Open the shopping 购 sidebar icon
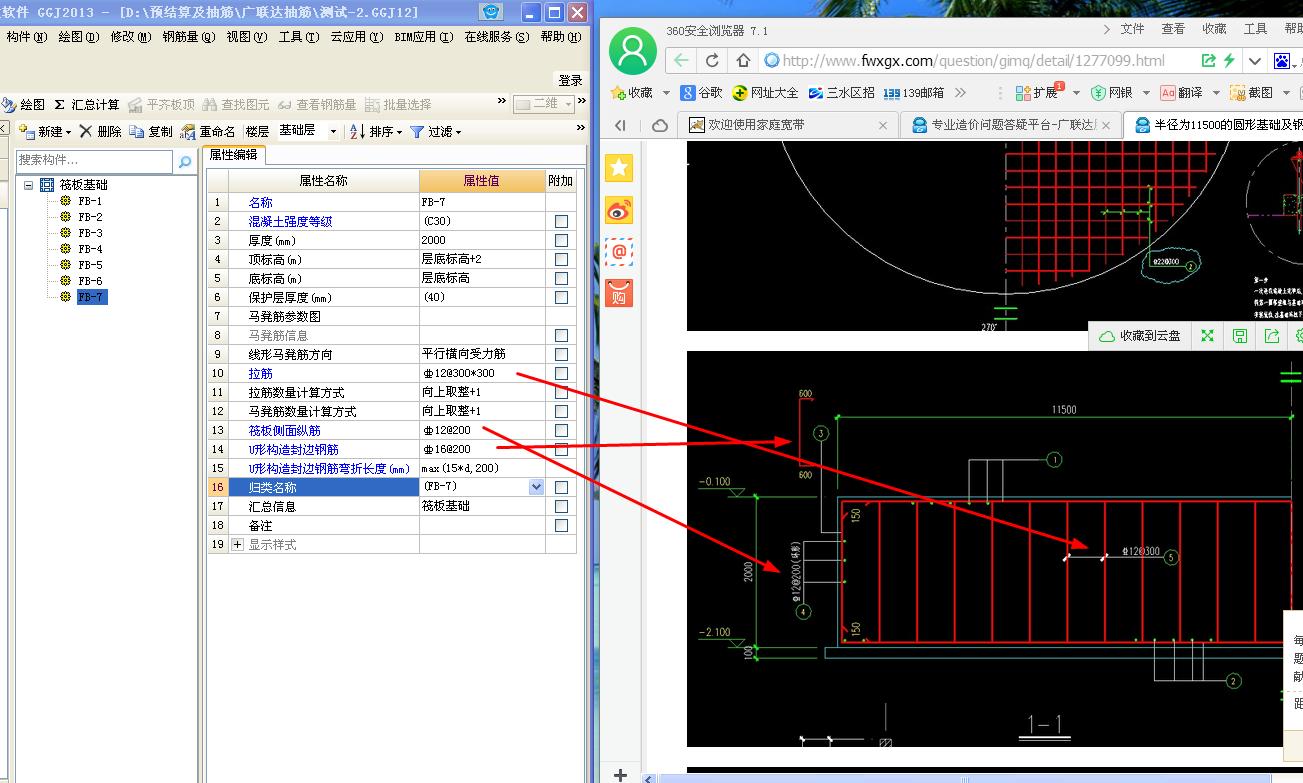 [x=619, y=293]
